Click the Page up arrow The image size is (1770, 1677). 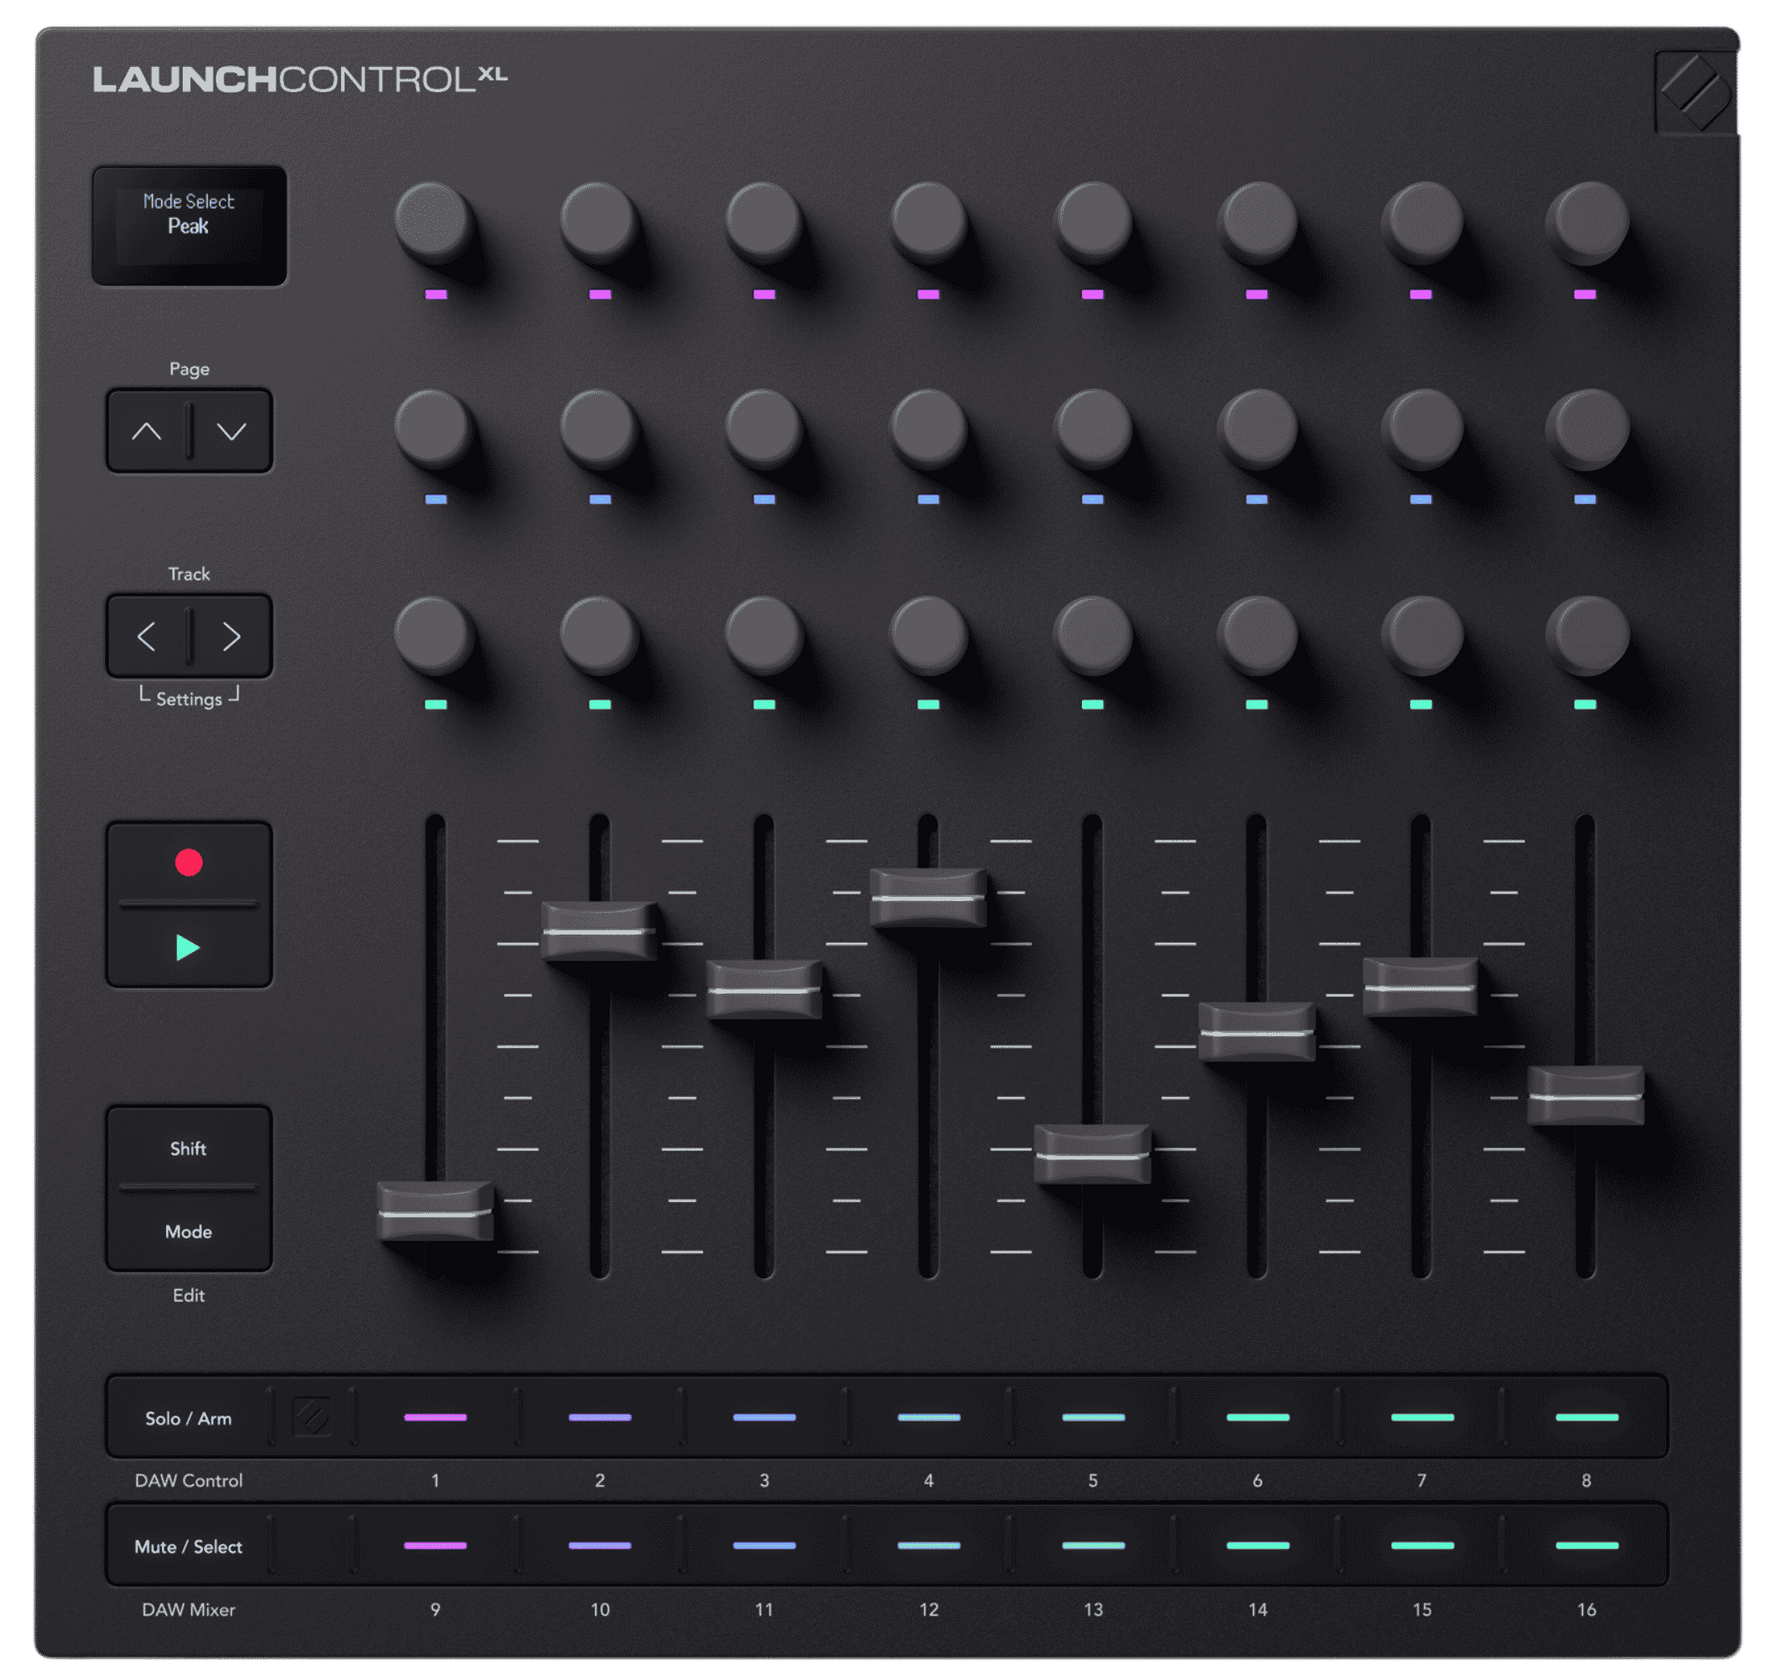pos(147,432)
